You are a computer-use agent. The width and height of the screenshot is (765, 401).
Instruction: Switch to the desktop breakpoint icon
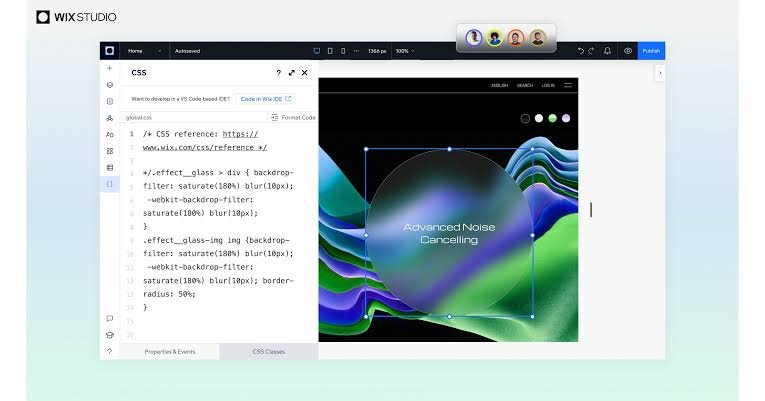[x=317, y=51]
